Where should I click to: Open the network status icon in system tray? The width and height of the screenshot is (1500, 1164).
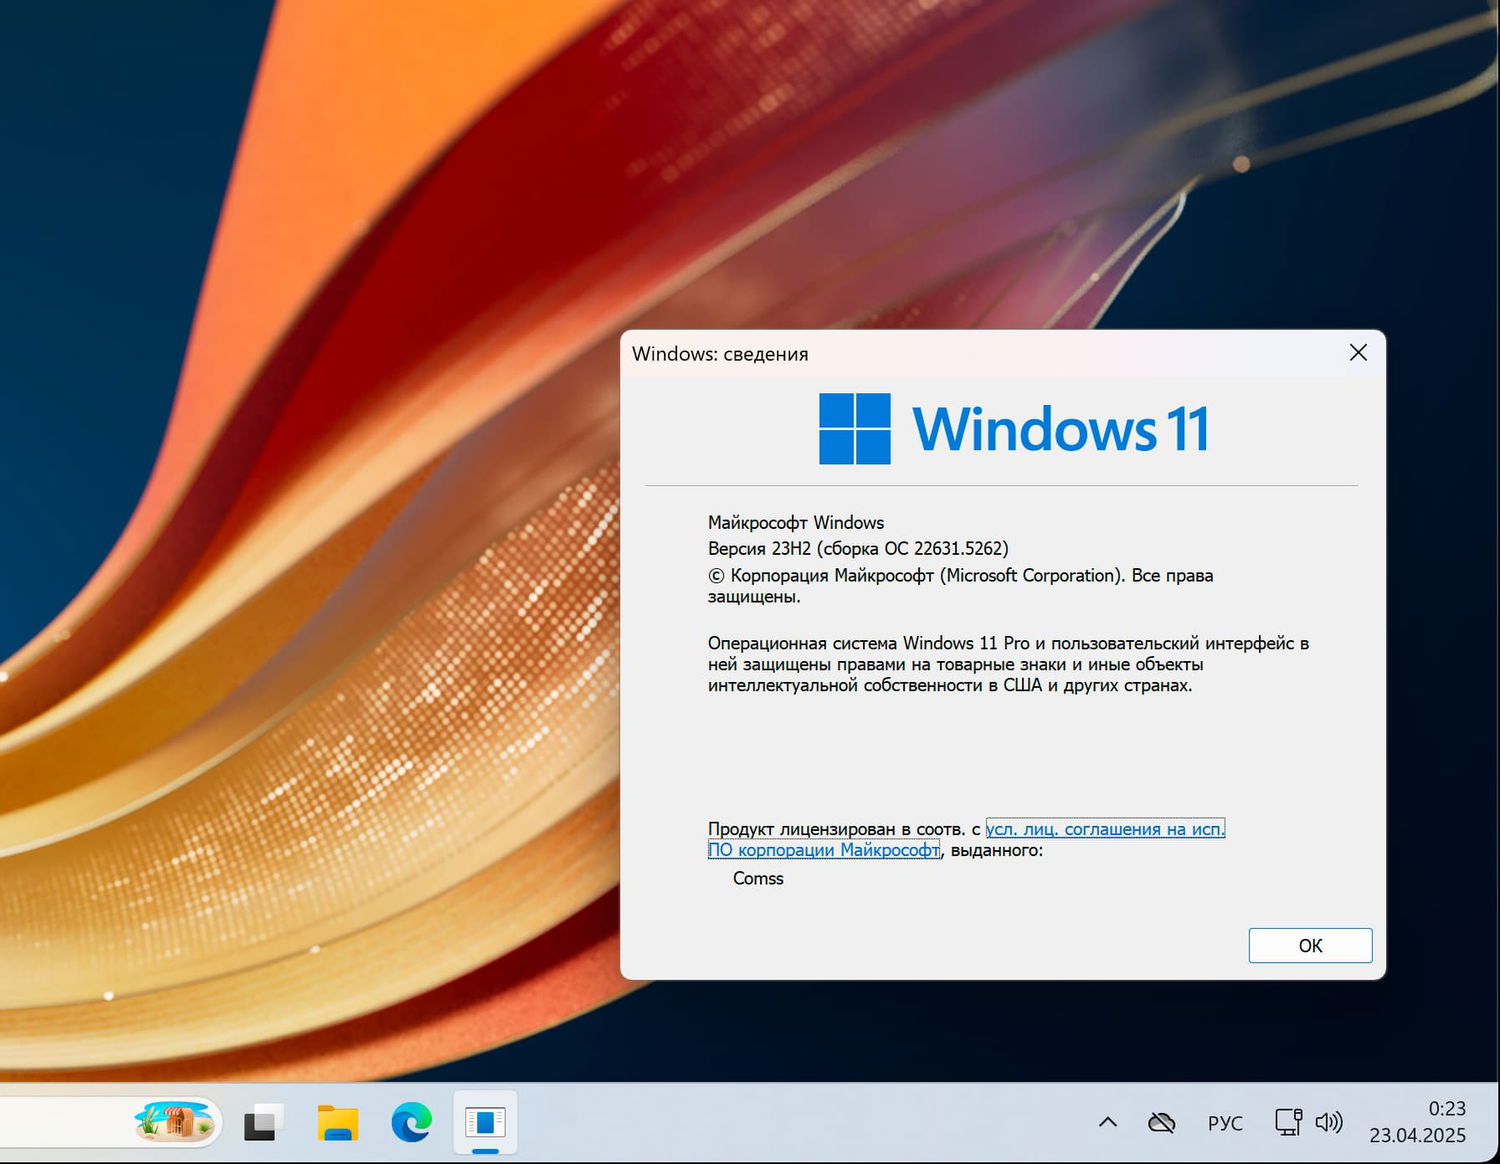(1288, 1122)
